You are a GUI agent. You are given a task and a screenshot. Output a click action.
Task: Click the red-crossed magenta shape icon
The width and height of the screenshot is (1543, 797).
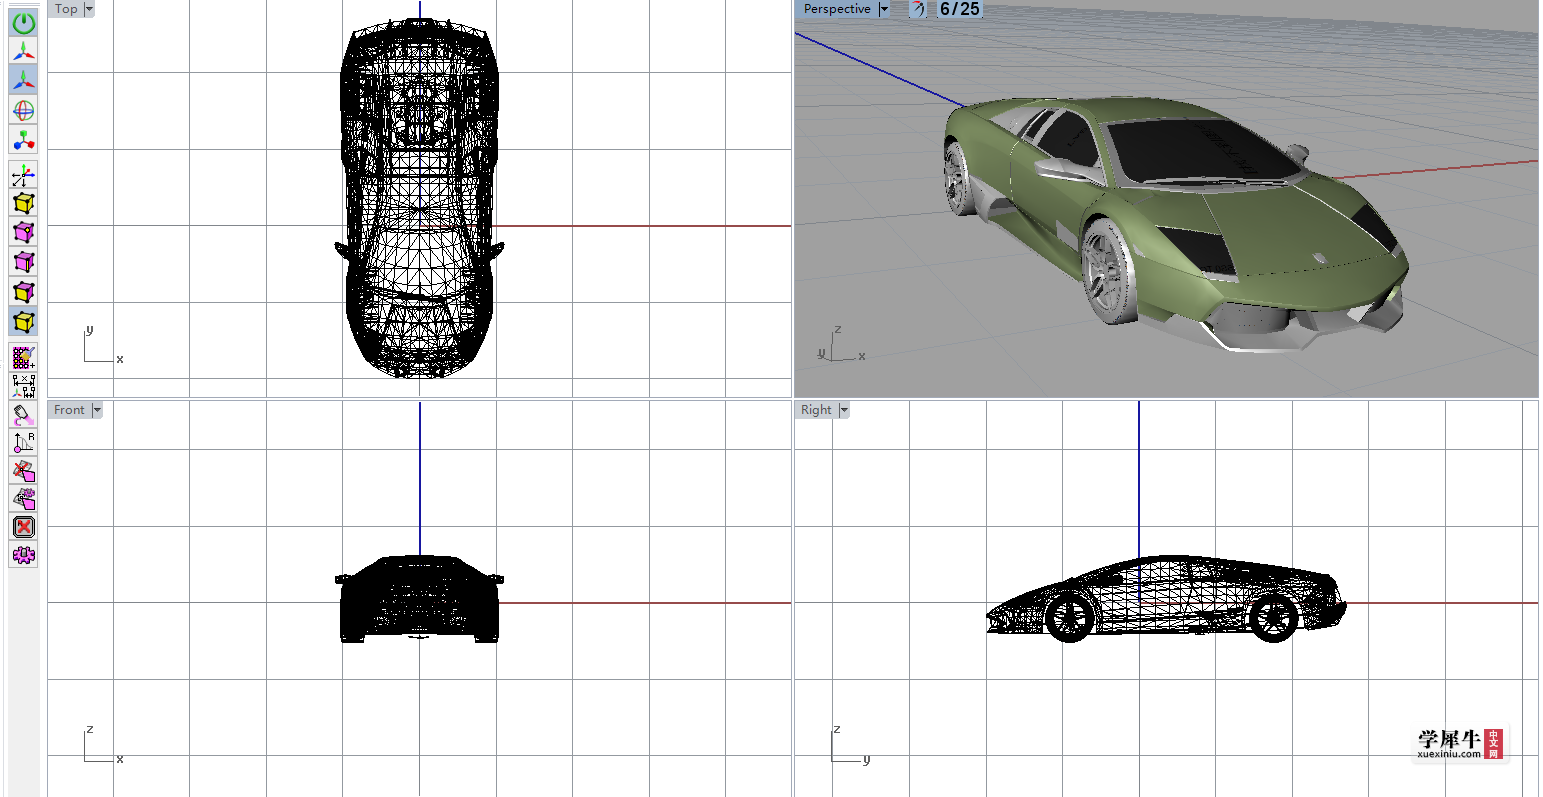pos(24,470)
